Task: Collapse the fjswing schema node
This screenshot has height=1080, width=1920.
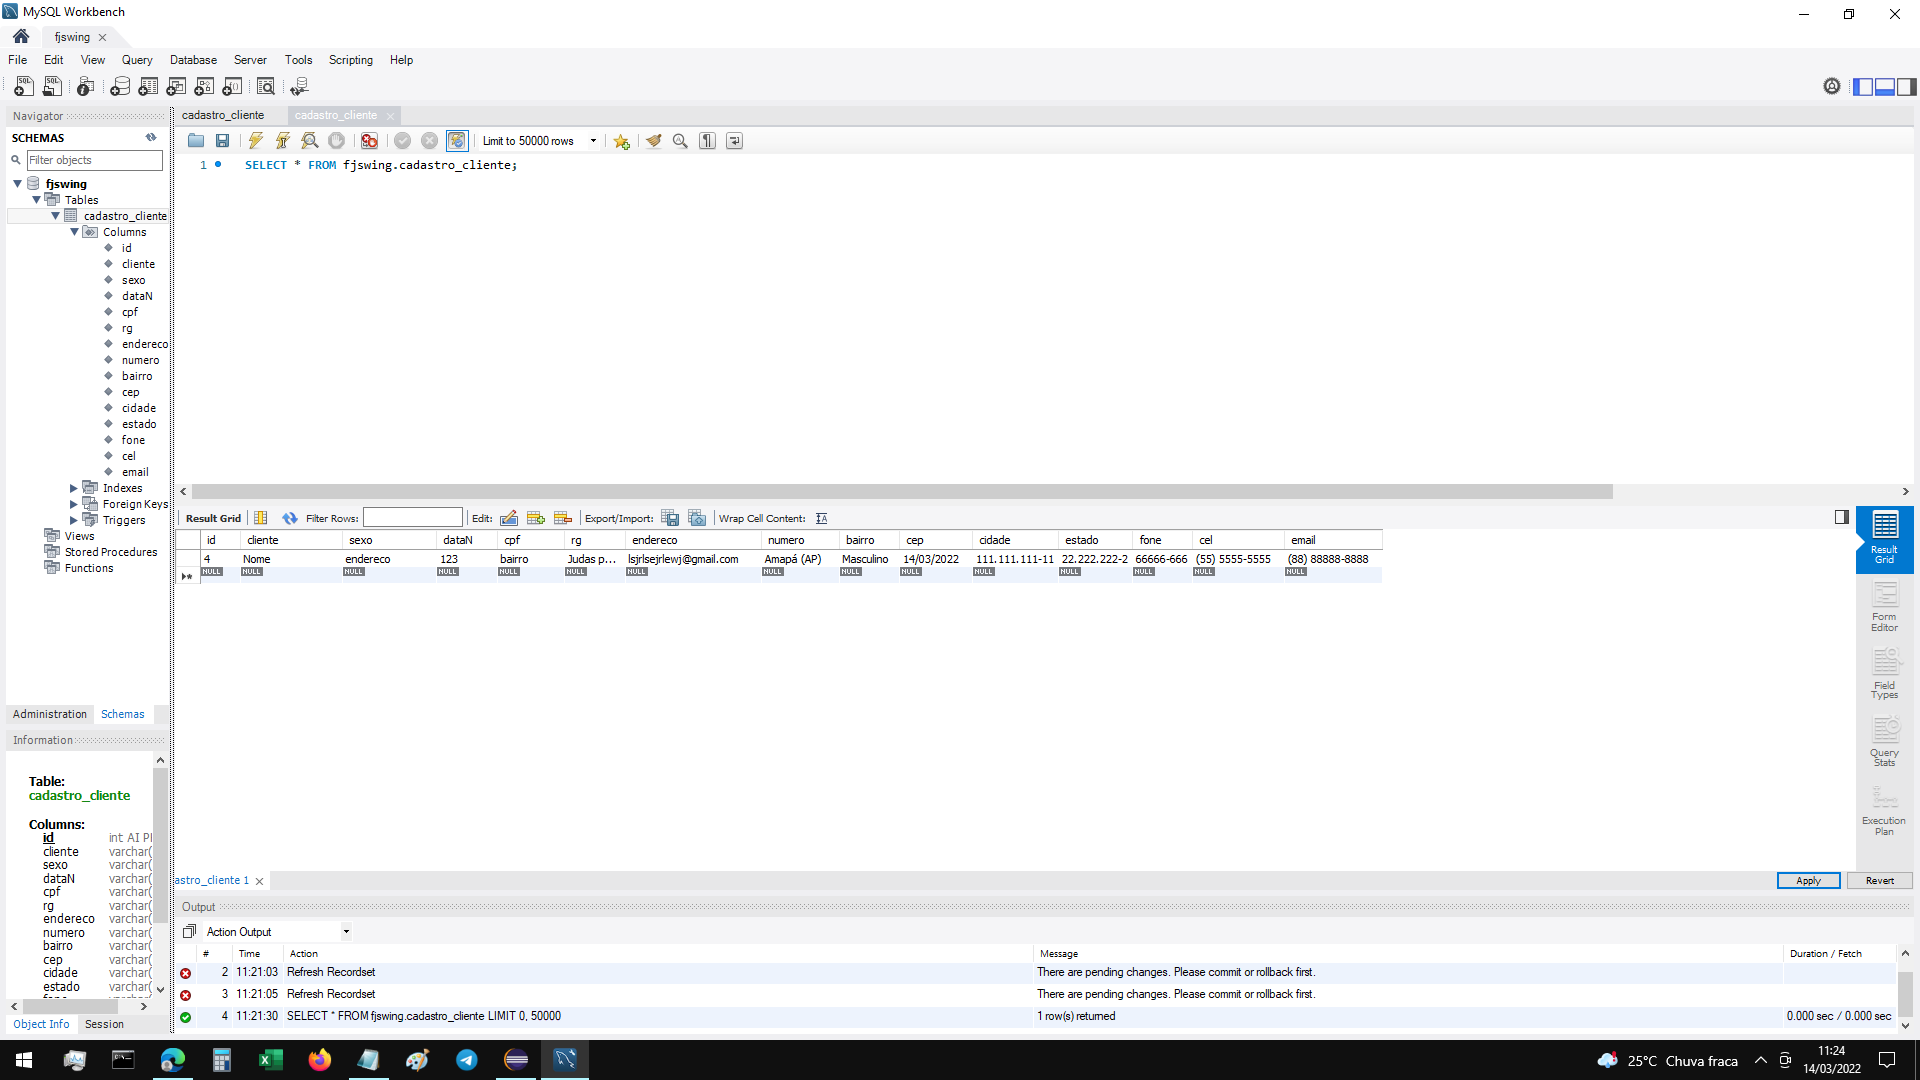Action: [18, 184]
